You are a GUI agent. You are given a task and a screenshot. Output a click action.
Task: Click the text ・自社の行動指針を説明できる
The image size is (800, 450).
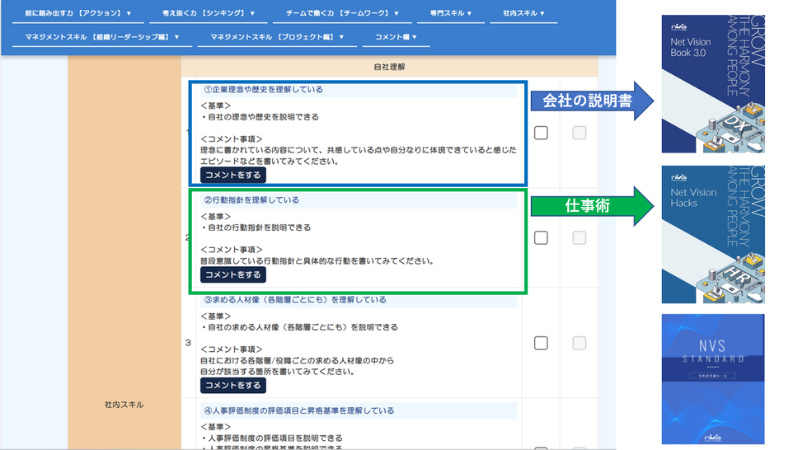(256, 228)
